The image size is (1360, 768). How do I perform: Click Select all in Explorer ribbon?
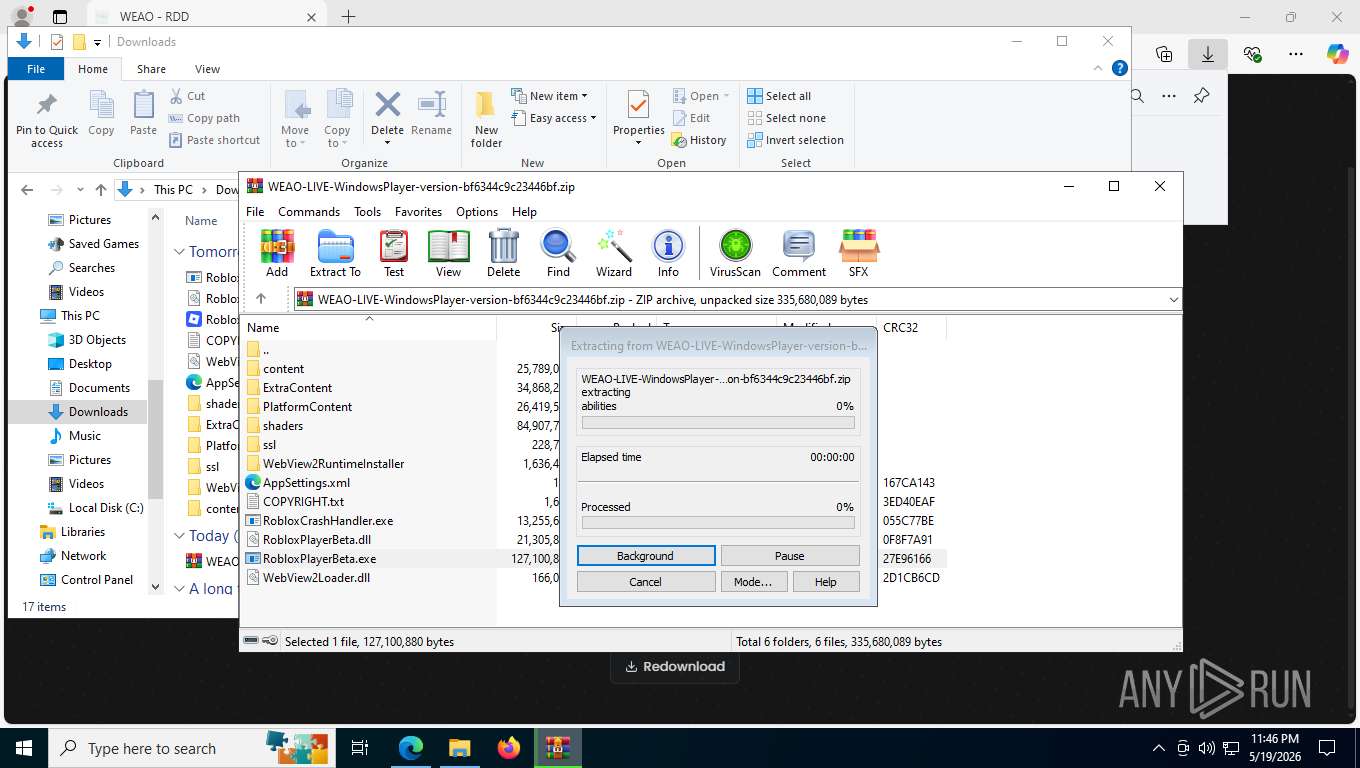point(780,96)
